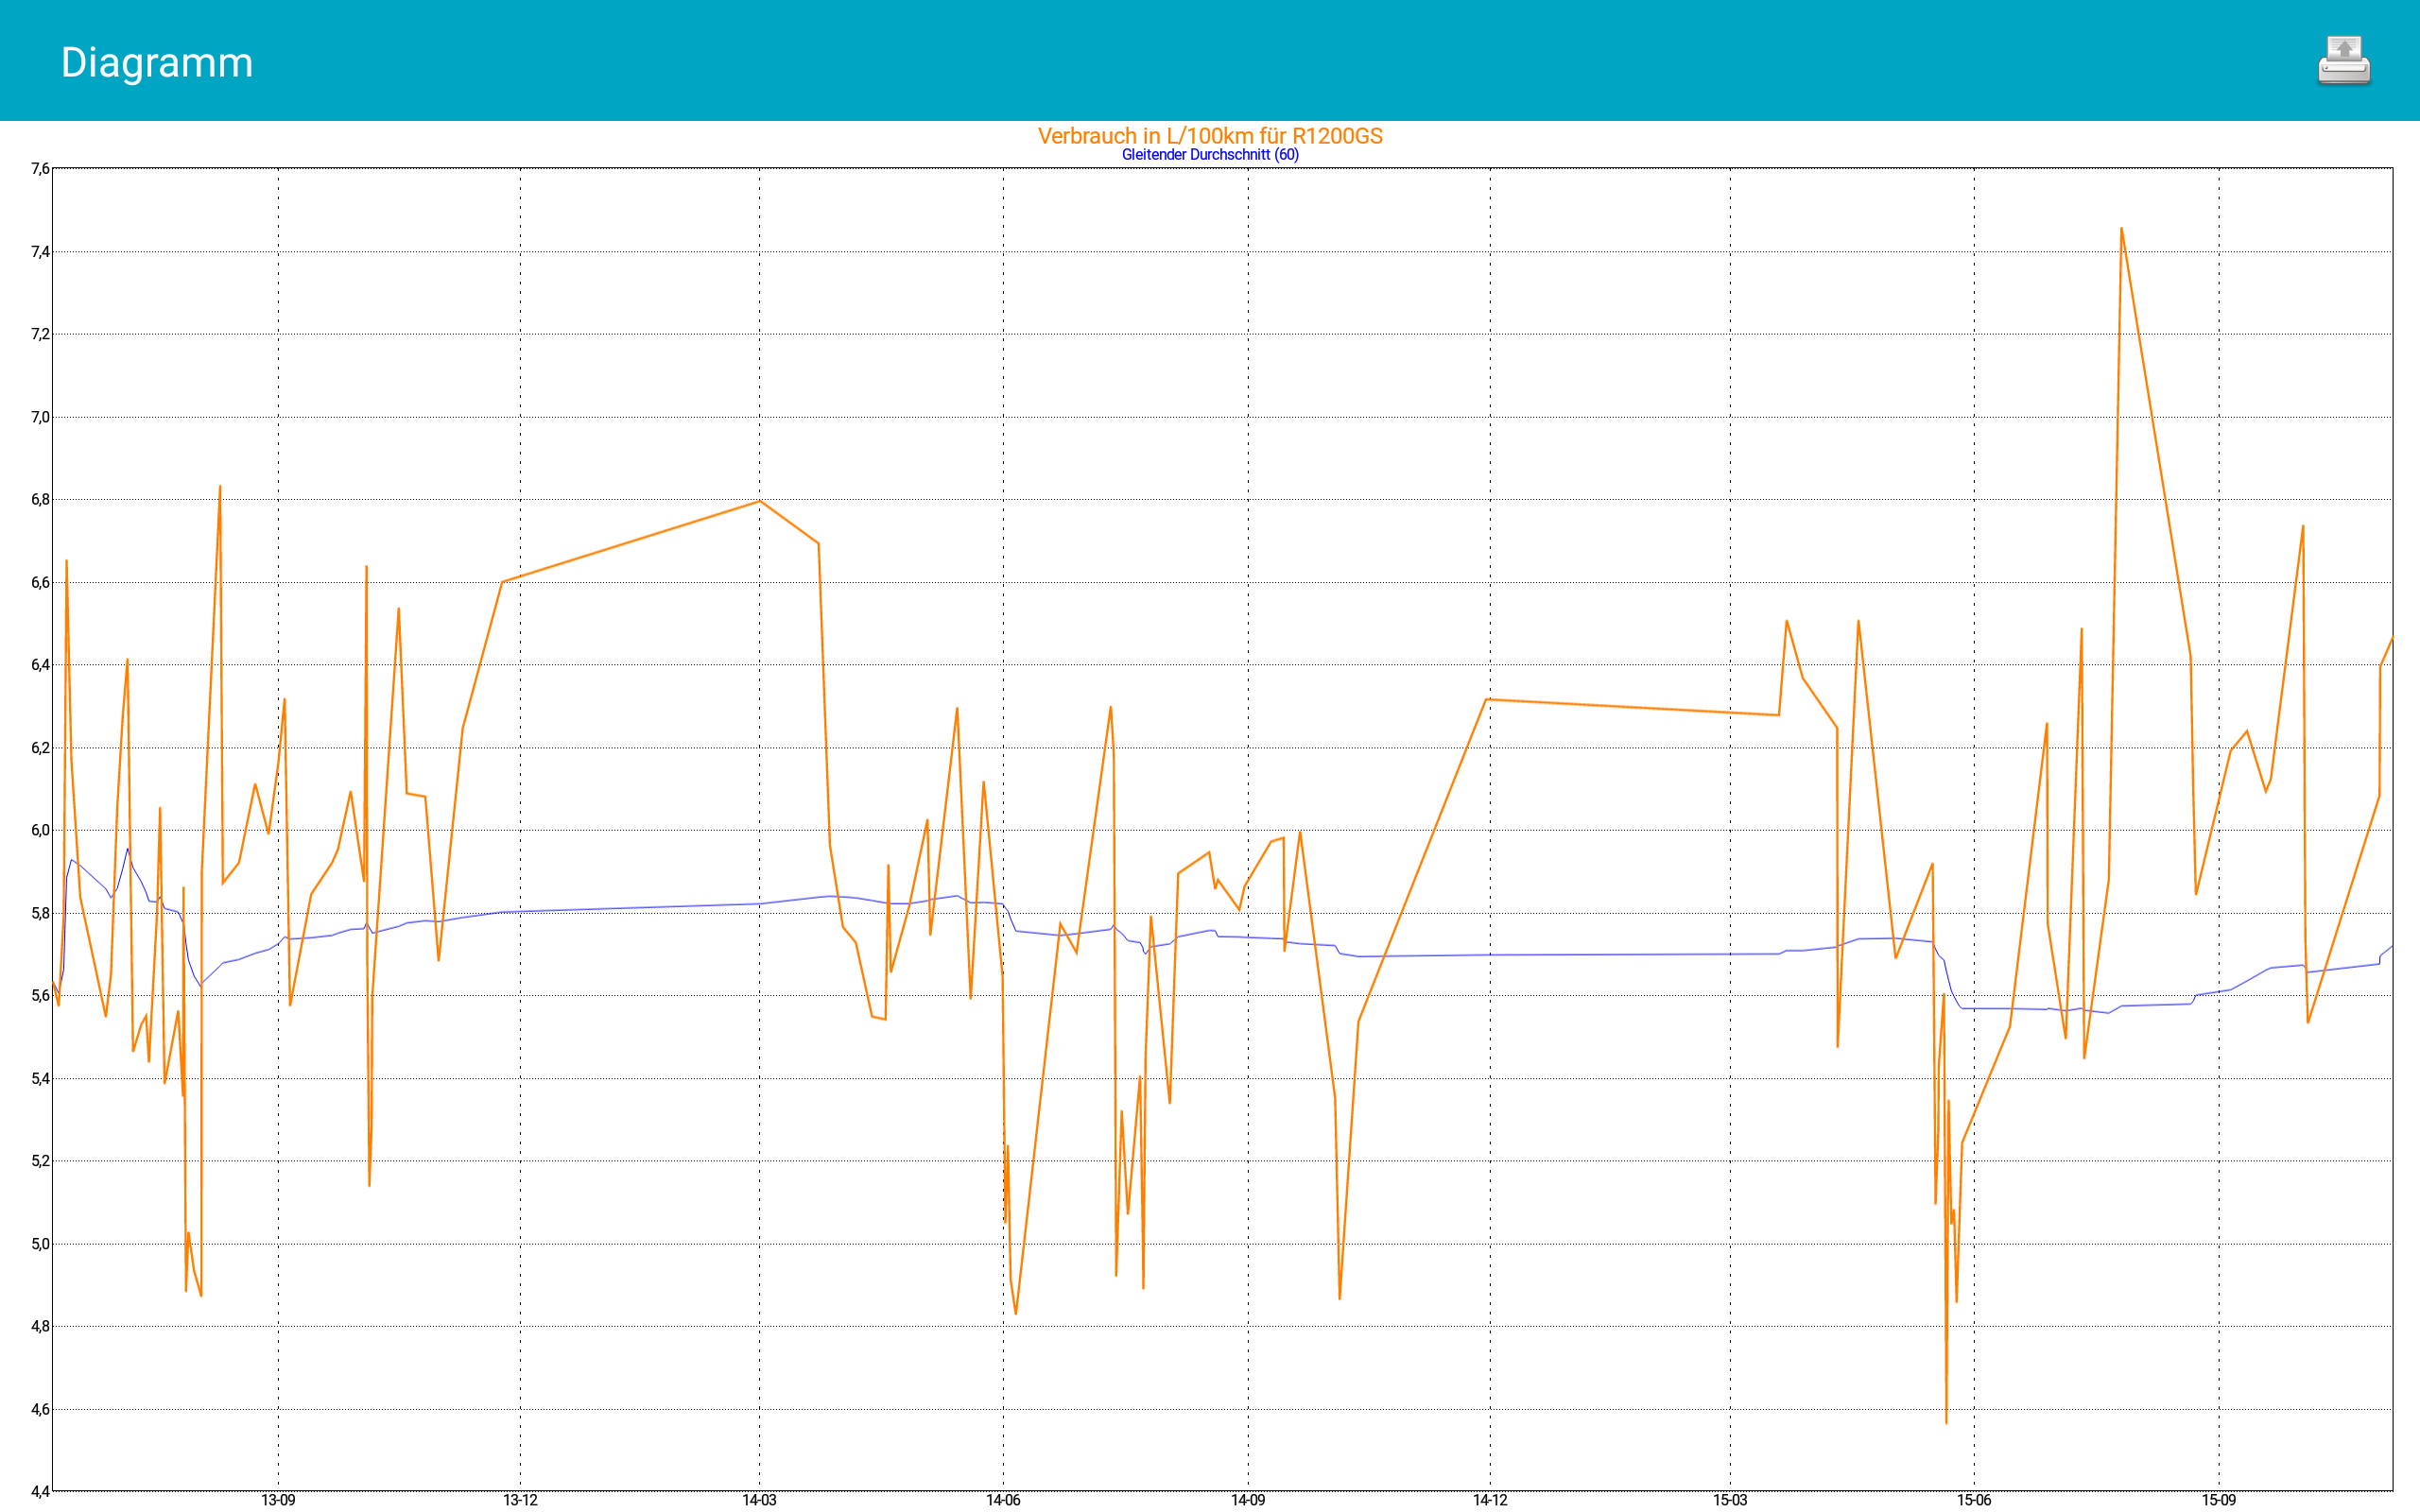The image size is (2420, 1512).
Task: Click the x-axis date label 13-12
Action: pos(520,1500)
